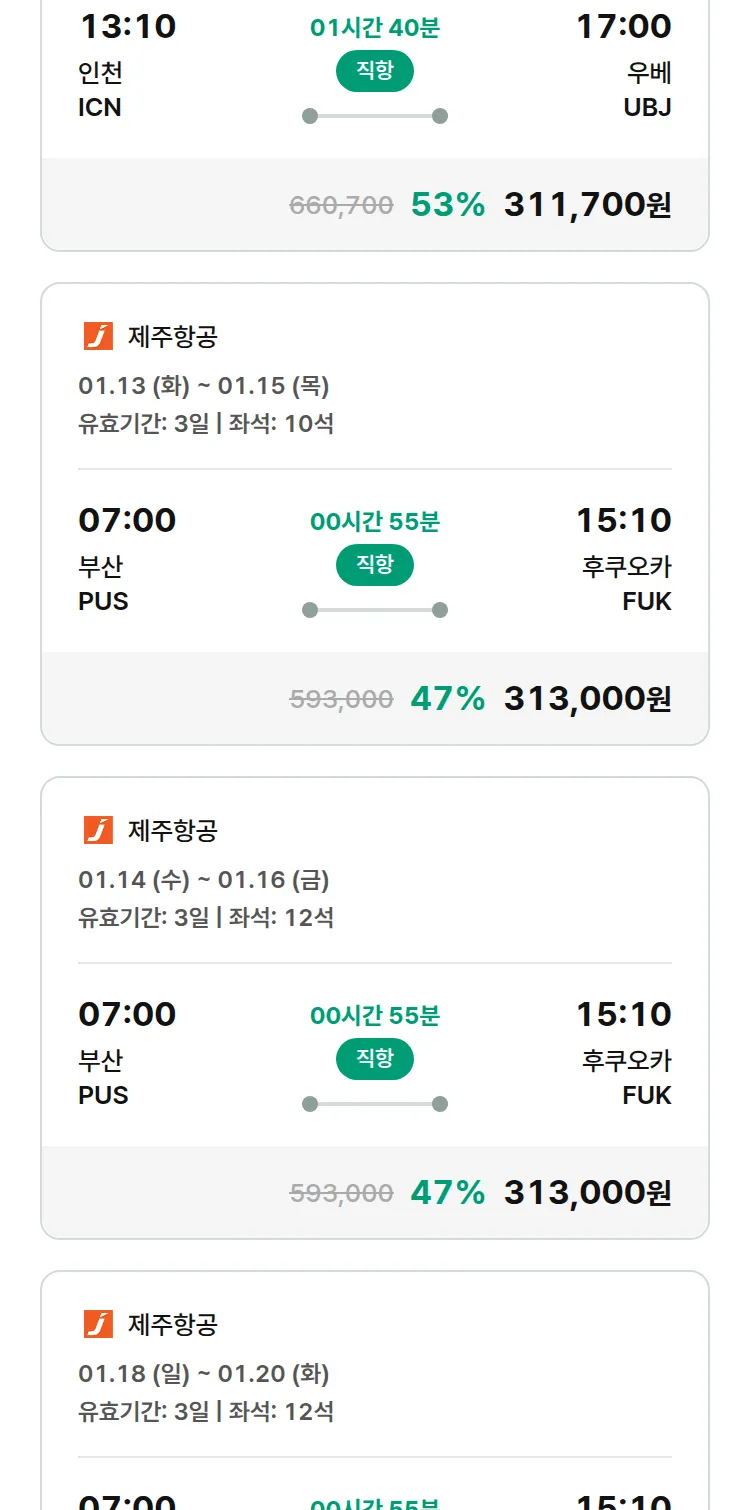Open the 01.18 (일) ~ 01.20 (화) flight card

coord(204,1374)
